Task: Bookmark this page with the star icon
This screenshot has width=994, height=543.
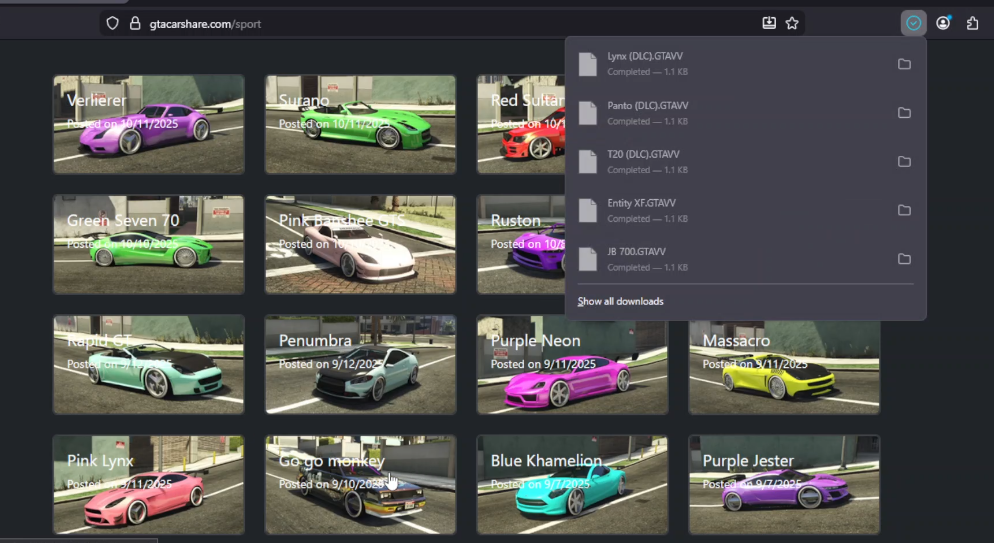Action: pos(792,23)
